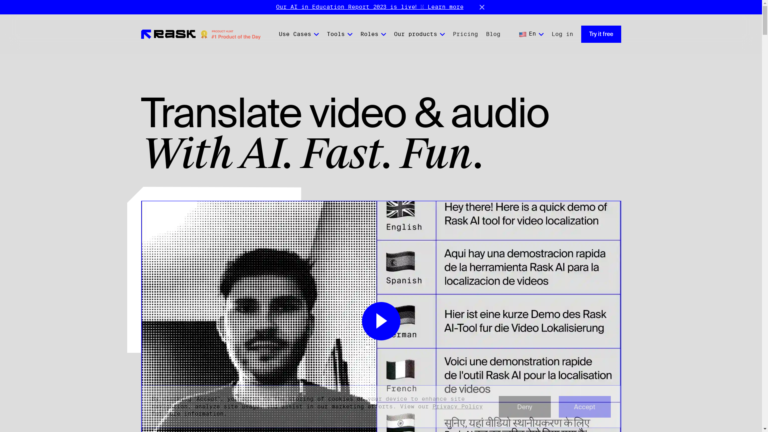Open the En language selector
Image resolution: width=768 pixels, height=432 pixels.
531,34
